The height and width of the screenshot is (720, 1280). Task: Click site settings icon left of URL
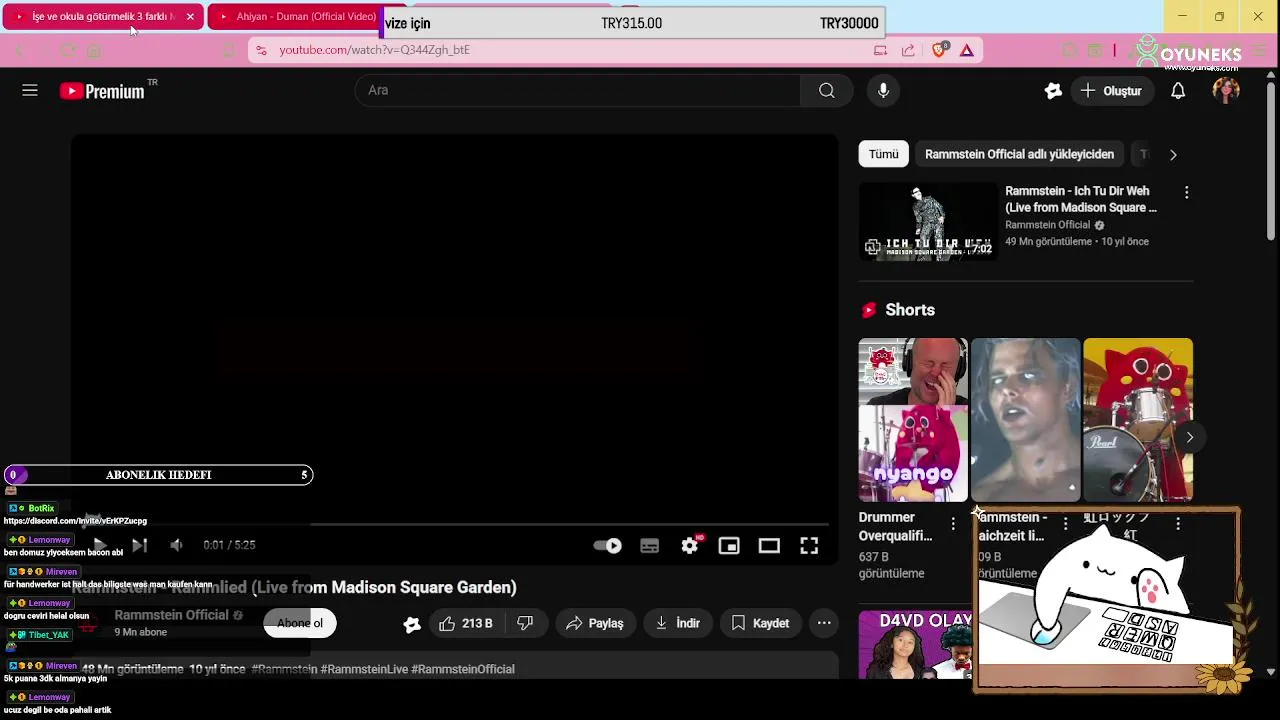pos(260,50)
